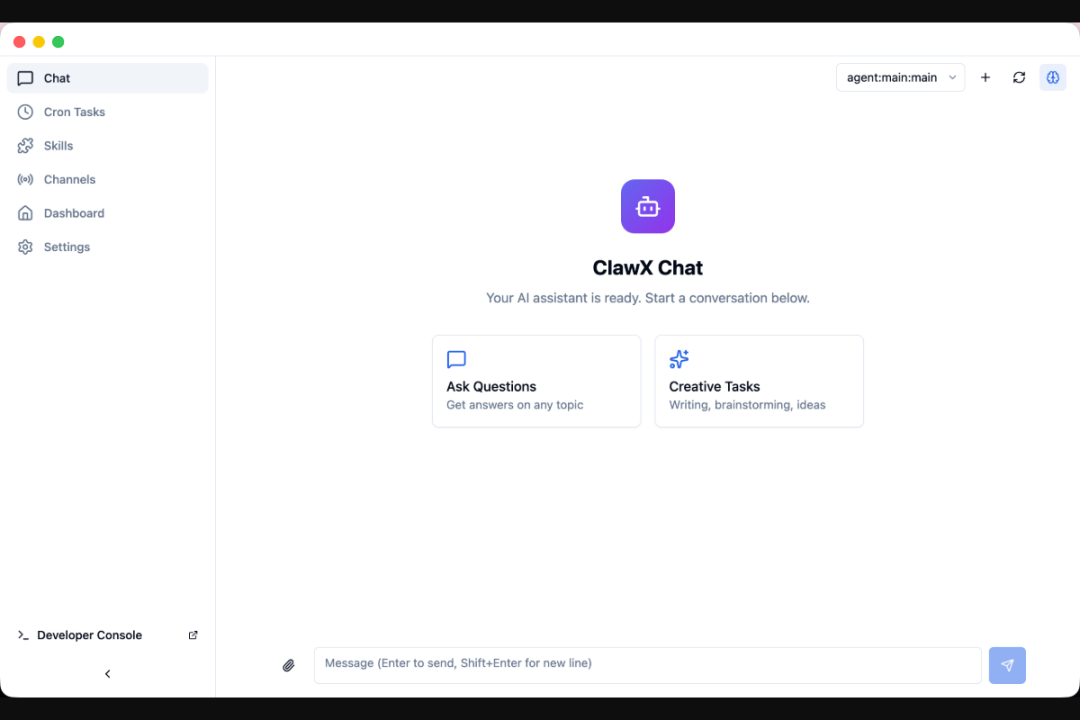Click the paperclip attach file icon
Image resolution: width=1080 pixels, height=720 pixels.
[289, 666]
